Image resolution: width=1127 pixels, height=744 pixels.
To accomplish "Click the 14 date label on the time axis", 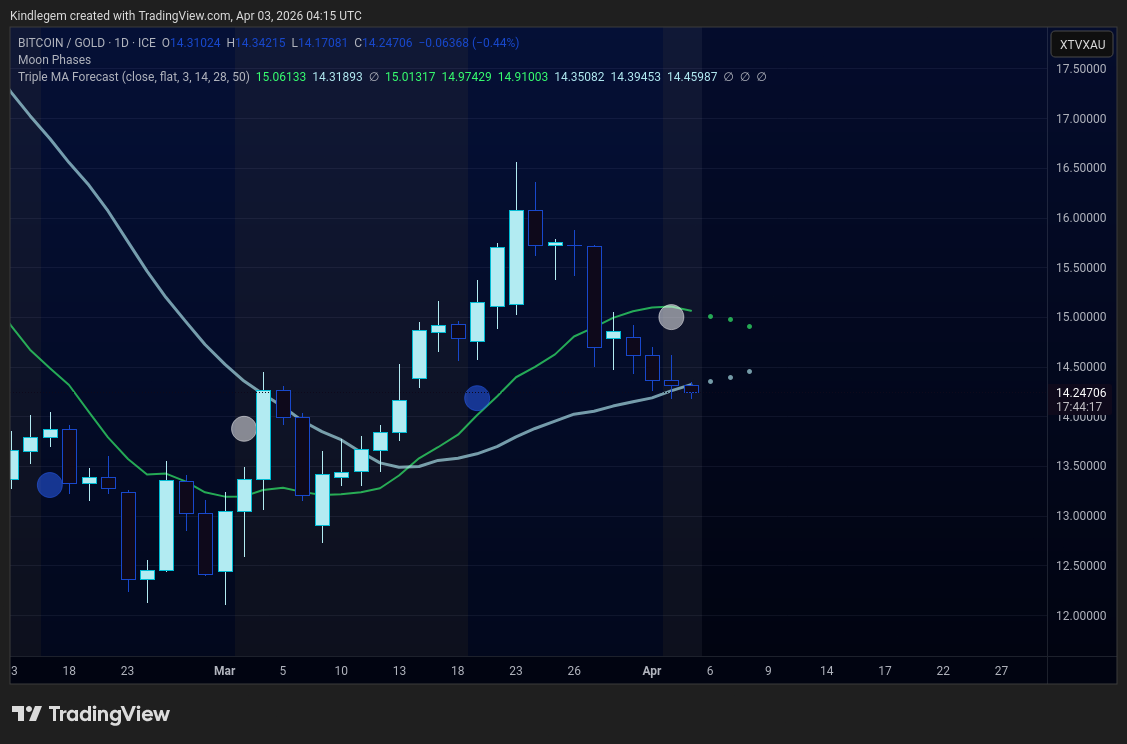I will [827, 671].
